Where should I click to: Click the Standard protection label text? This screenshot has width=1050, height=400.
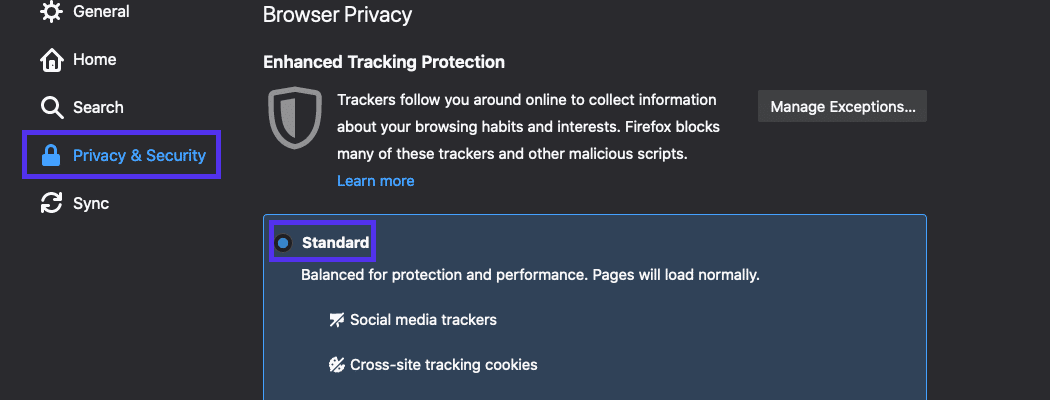coord(336,243)
